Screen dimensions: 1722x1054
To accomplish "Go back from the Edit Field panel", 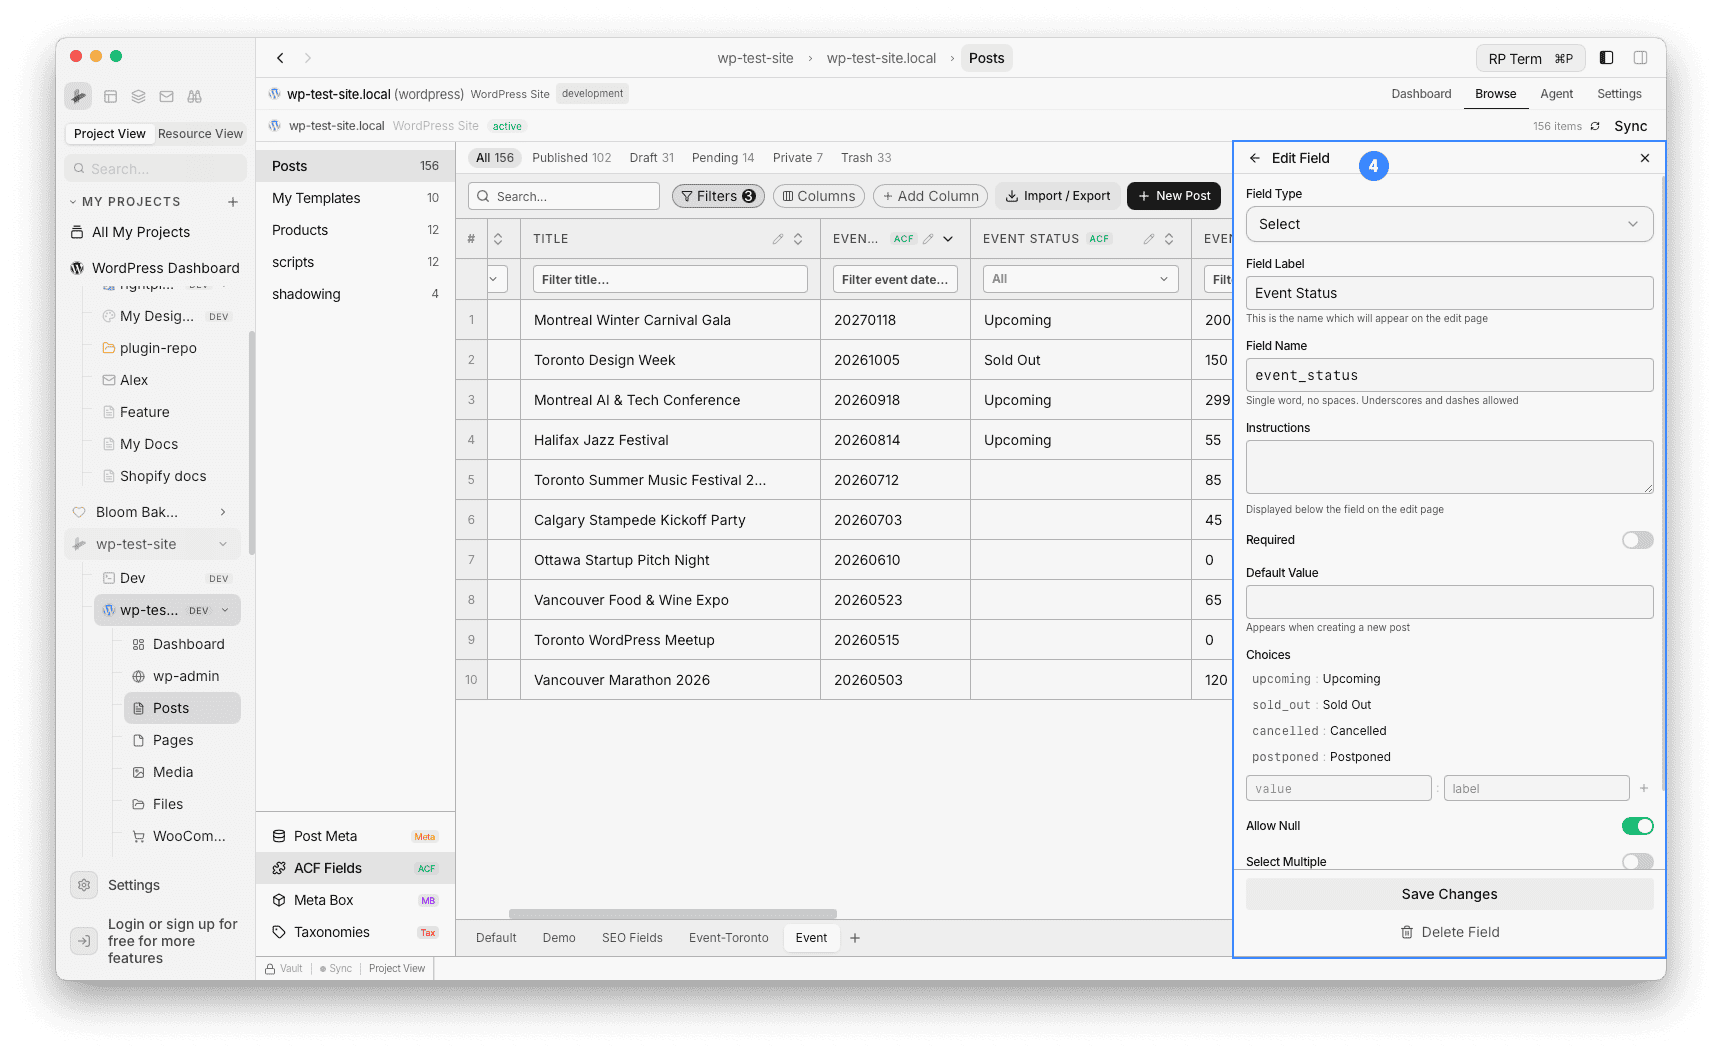I will point(1255,158).
